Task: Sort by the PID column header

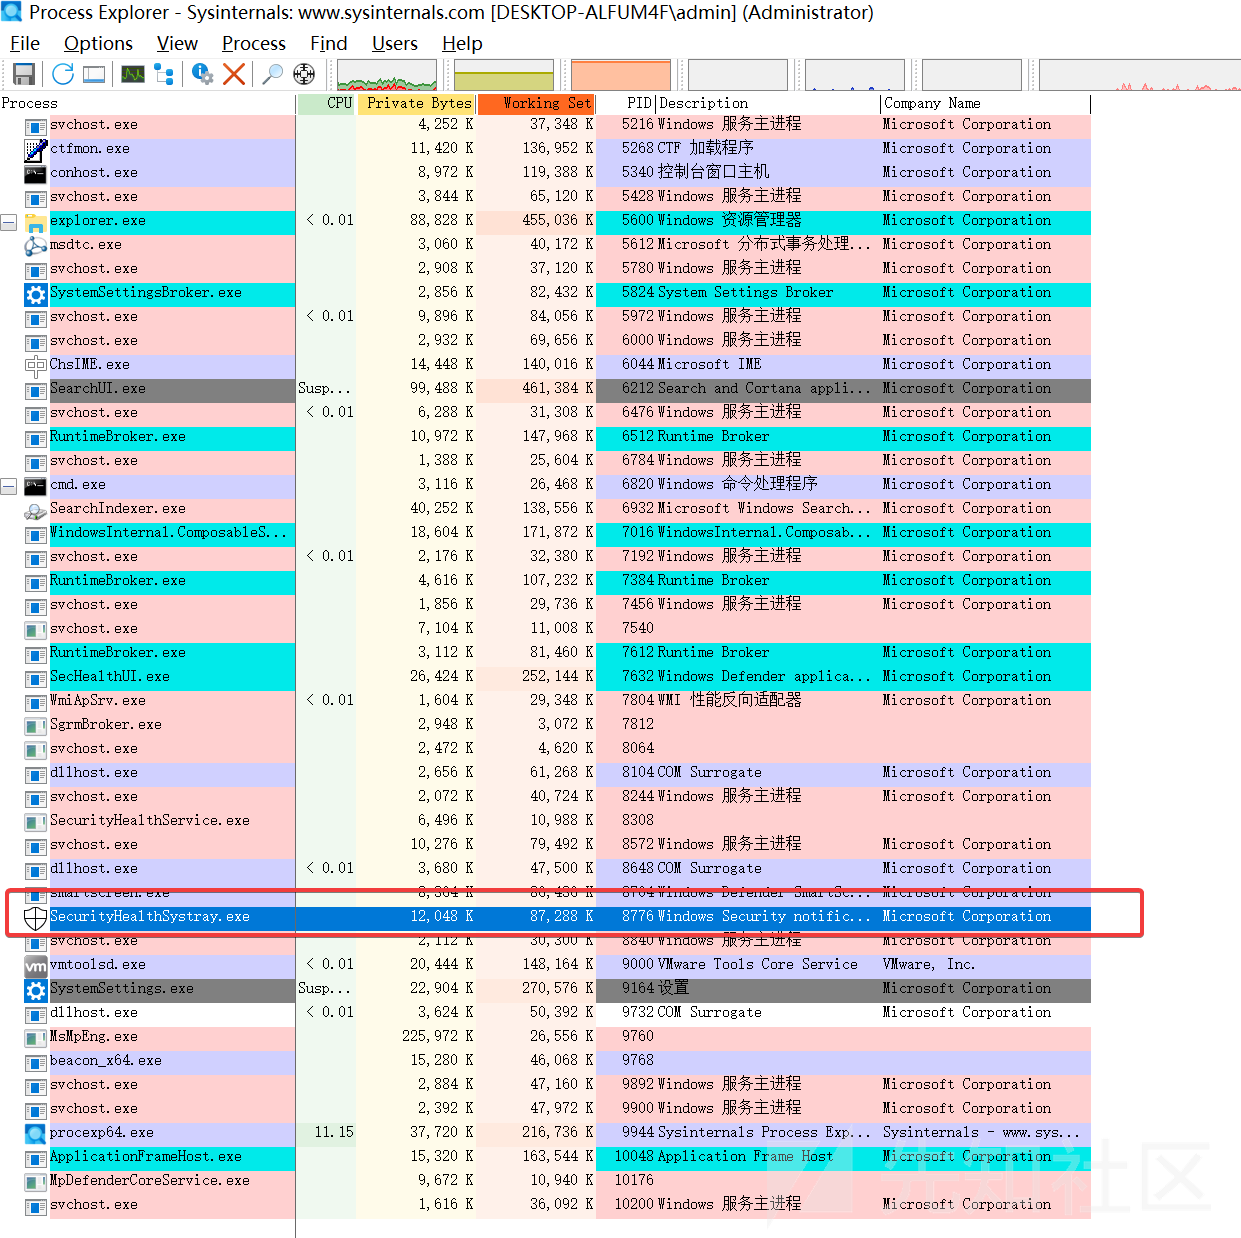Action: tap(627, 103)
